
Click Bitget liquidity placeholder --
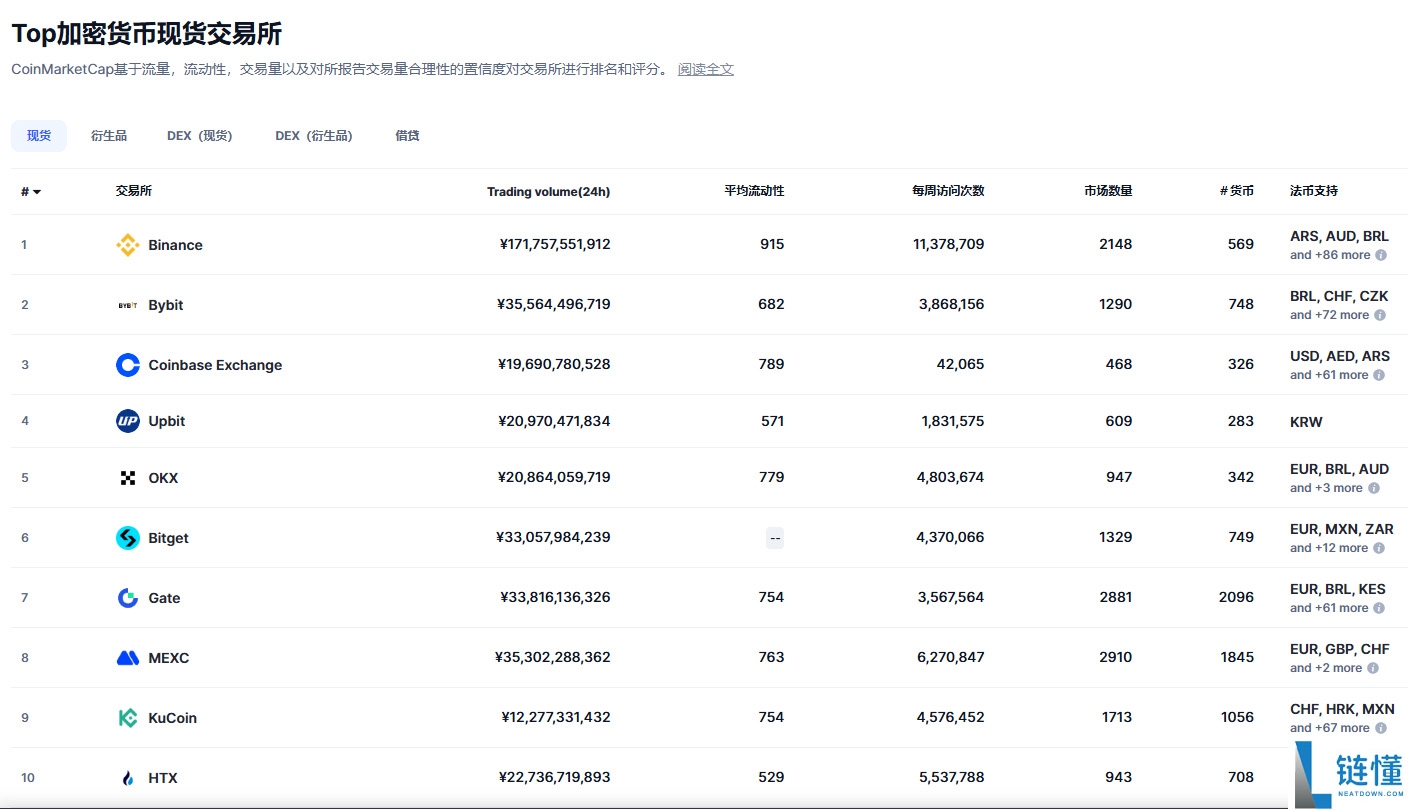coord(775,538)
